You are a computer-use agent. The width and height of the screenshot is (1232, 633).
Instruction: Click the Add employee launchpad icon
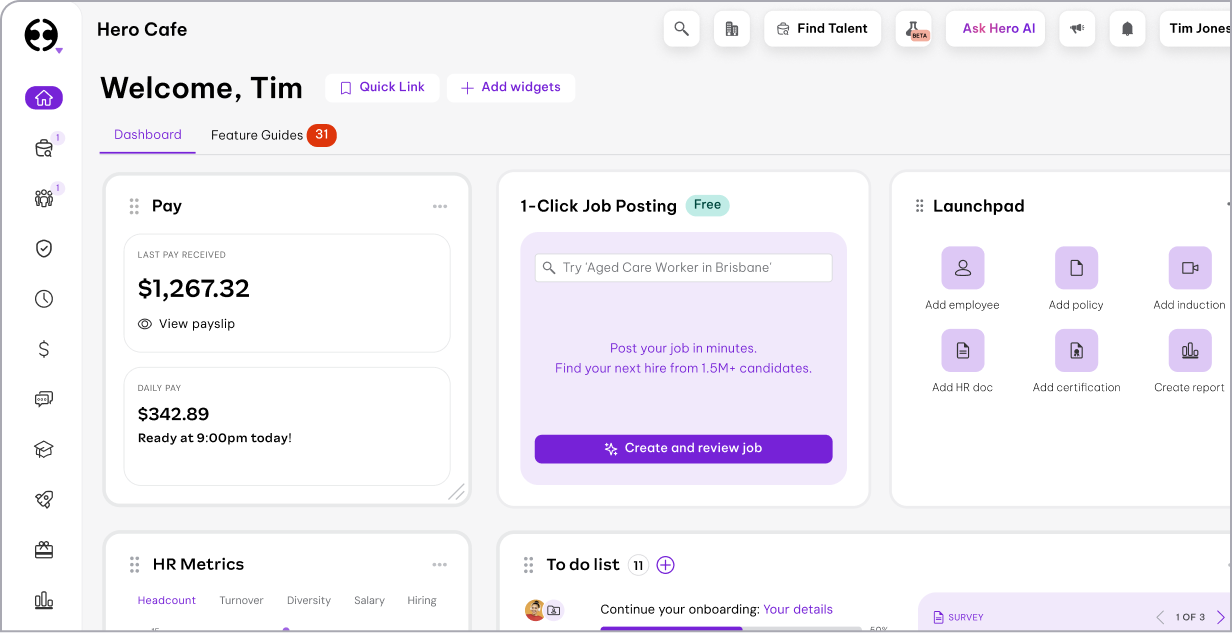click(x=962, y=268)
